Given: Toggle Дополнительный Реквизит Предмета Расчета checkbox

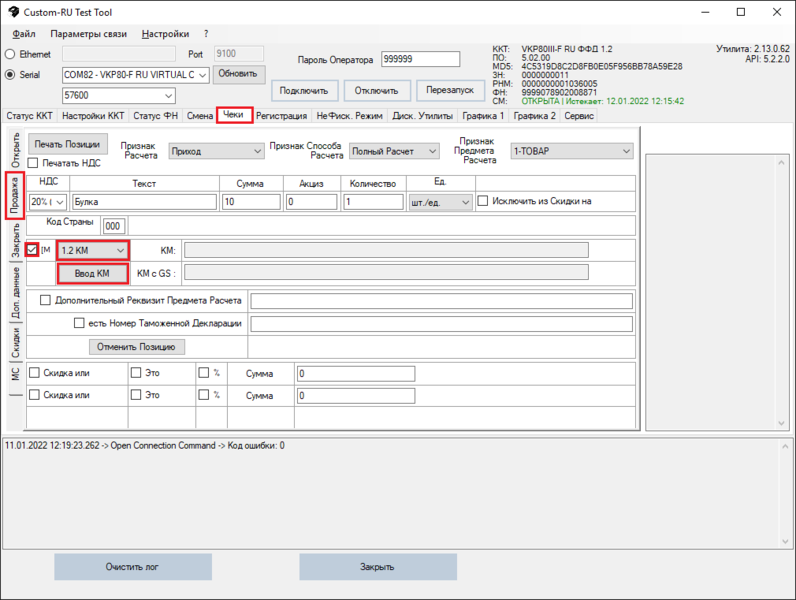Looking at the screenshot, I should pos(45,300).
